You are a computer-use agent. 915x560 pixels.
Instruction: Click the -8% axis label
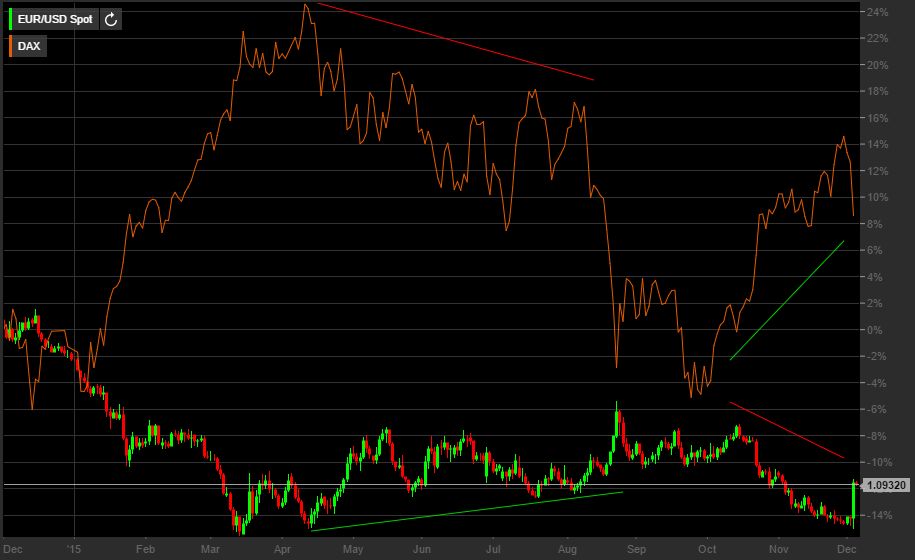[x=875, y=436]
